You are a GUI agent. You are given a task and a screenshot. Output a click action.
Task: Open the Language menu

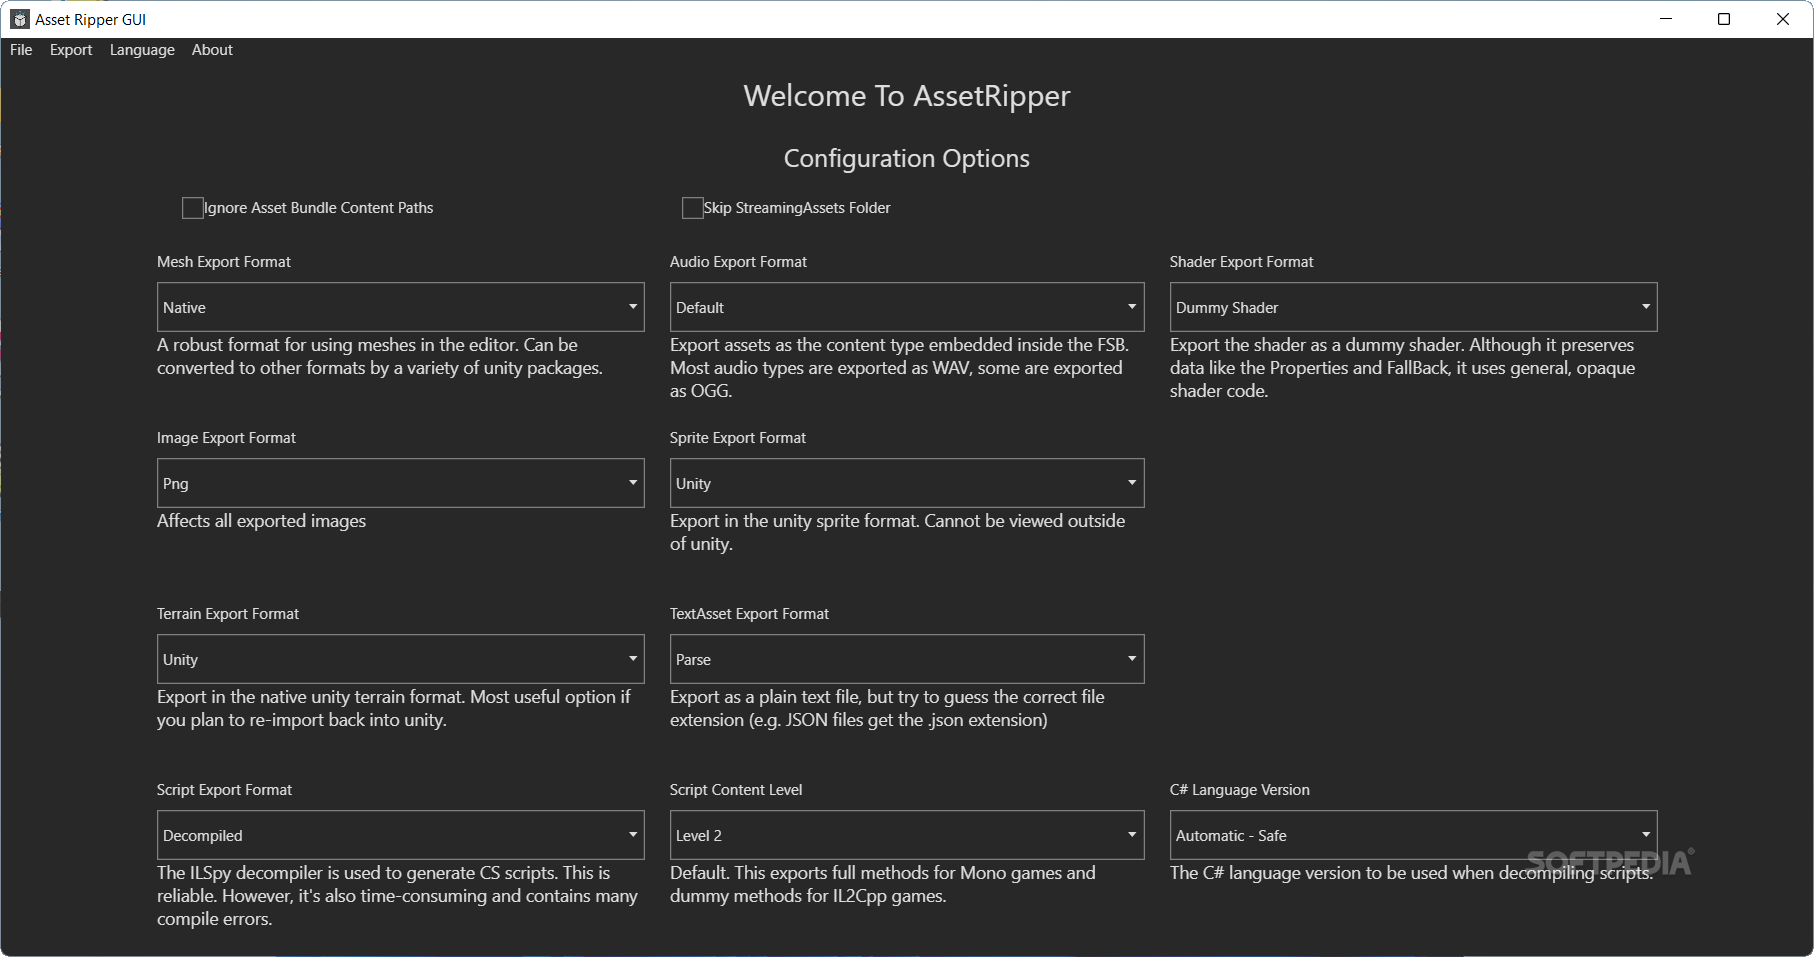[x=142, y=50]
